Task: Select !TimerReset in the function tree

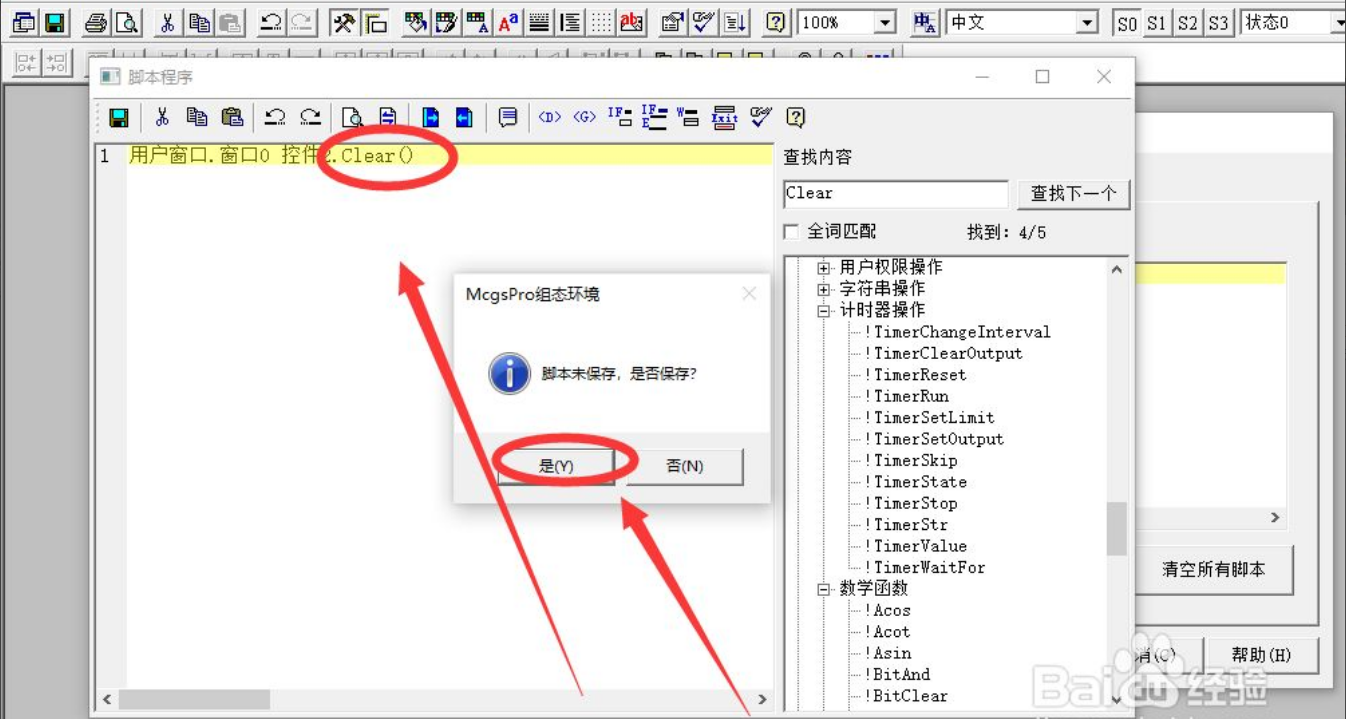Action: point(919,375)
